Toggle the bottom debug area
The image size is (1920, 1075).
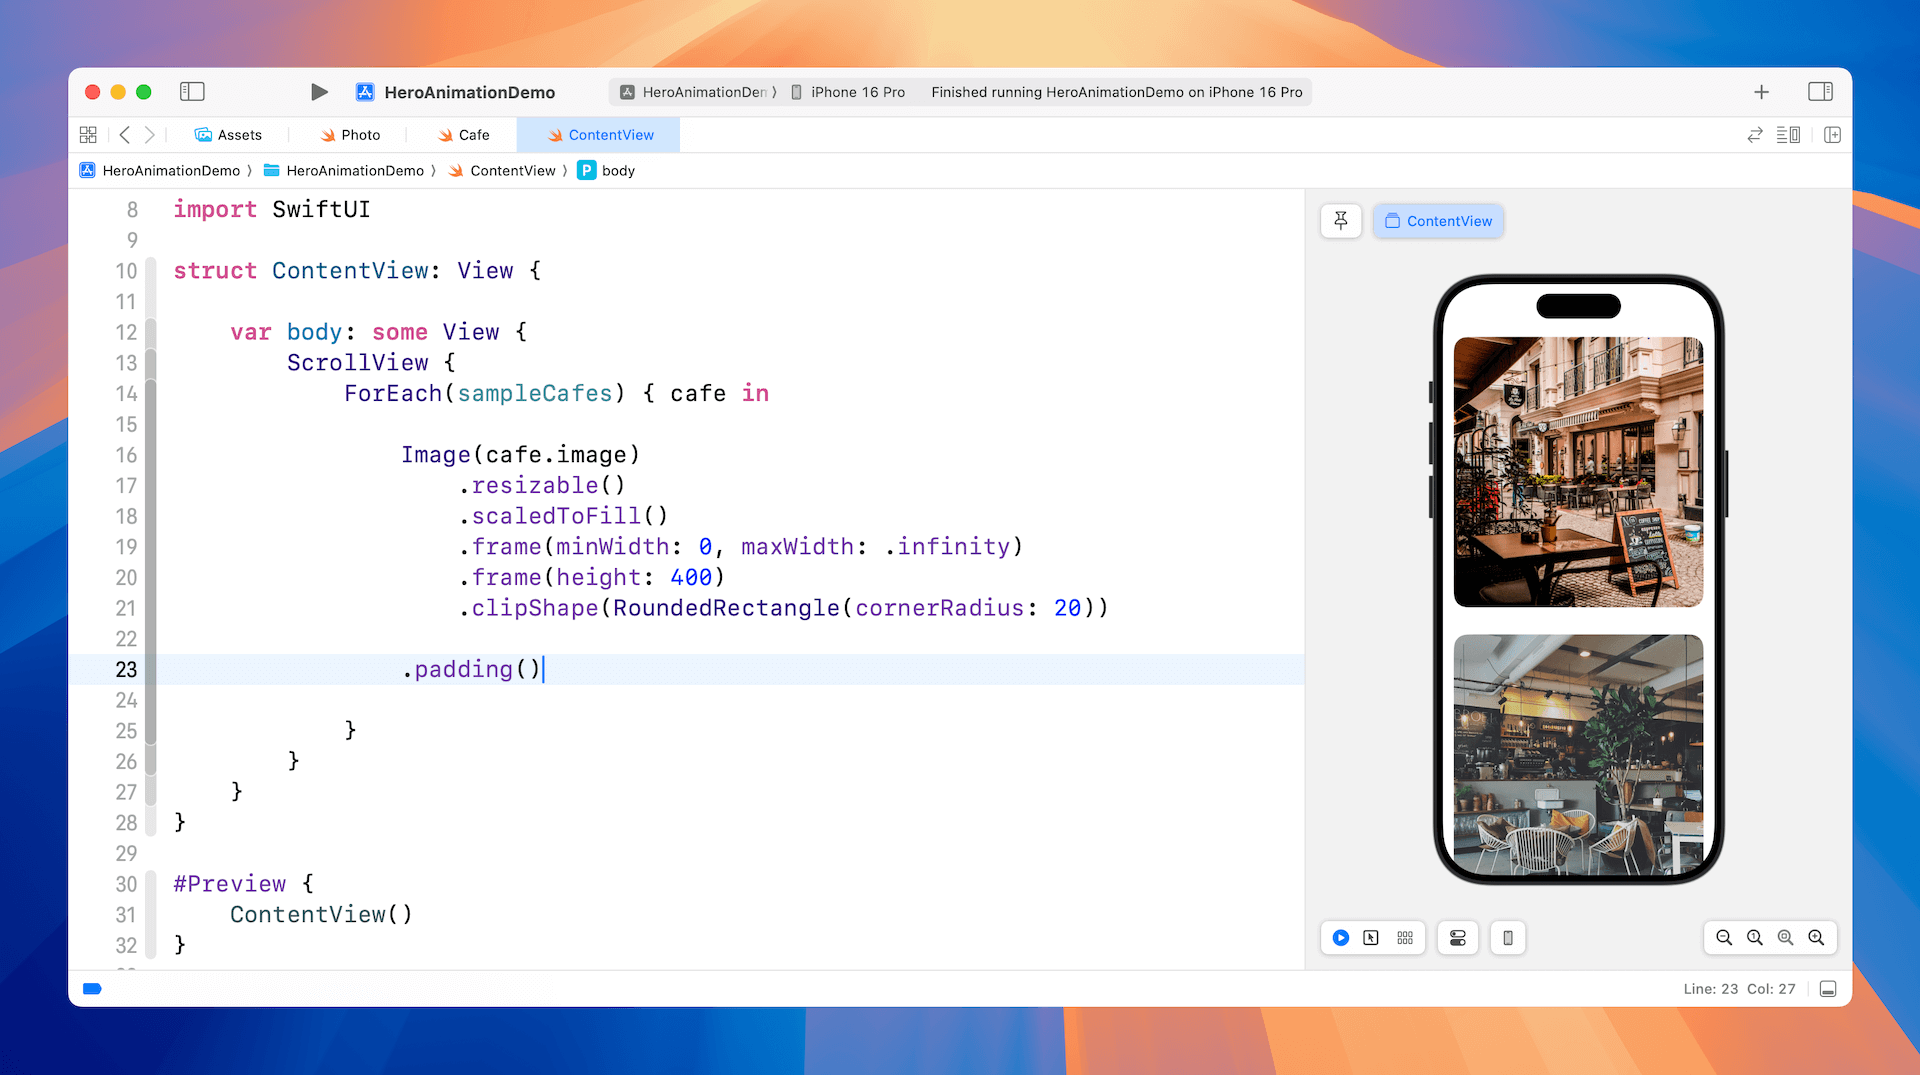point(1828,989)
